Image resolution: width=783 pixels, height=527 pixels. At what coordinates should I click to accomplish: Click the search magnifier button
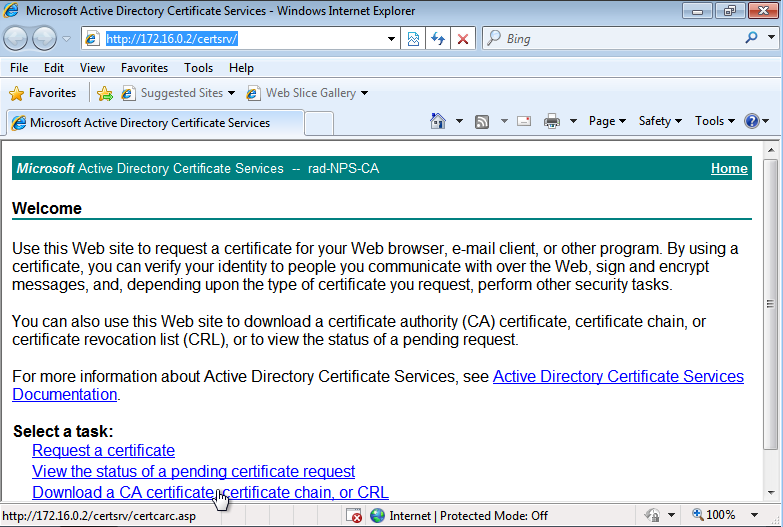pos(751,38)
